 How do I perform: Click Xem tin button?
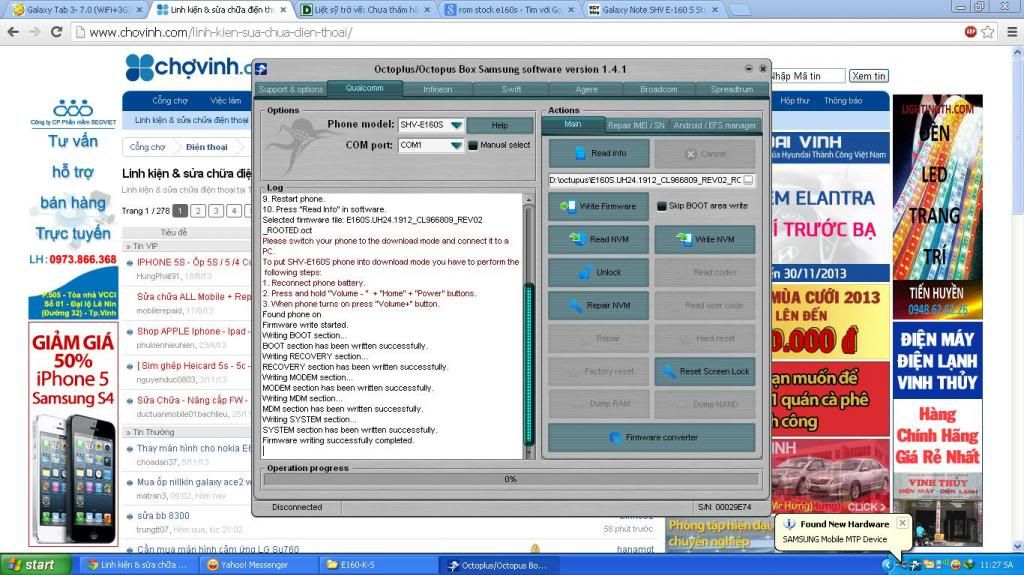click(869, 76)
